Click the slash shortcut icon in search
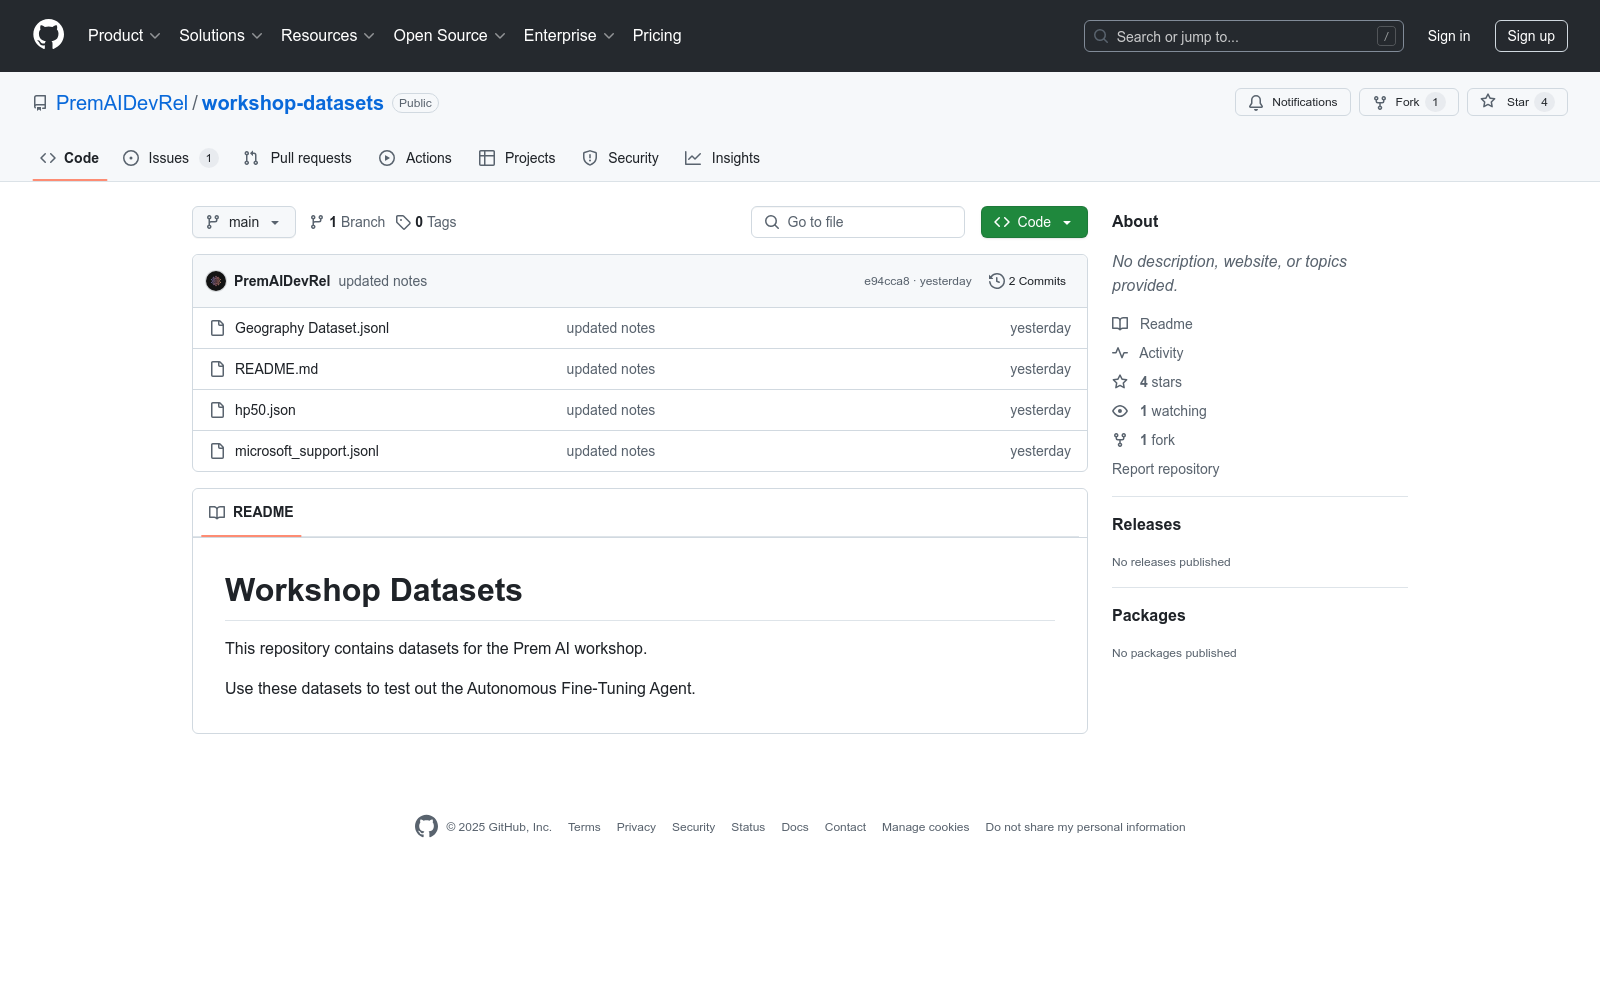The height and width of the screenshot is (1000, 1600). (x=1386, y=36)
